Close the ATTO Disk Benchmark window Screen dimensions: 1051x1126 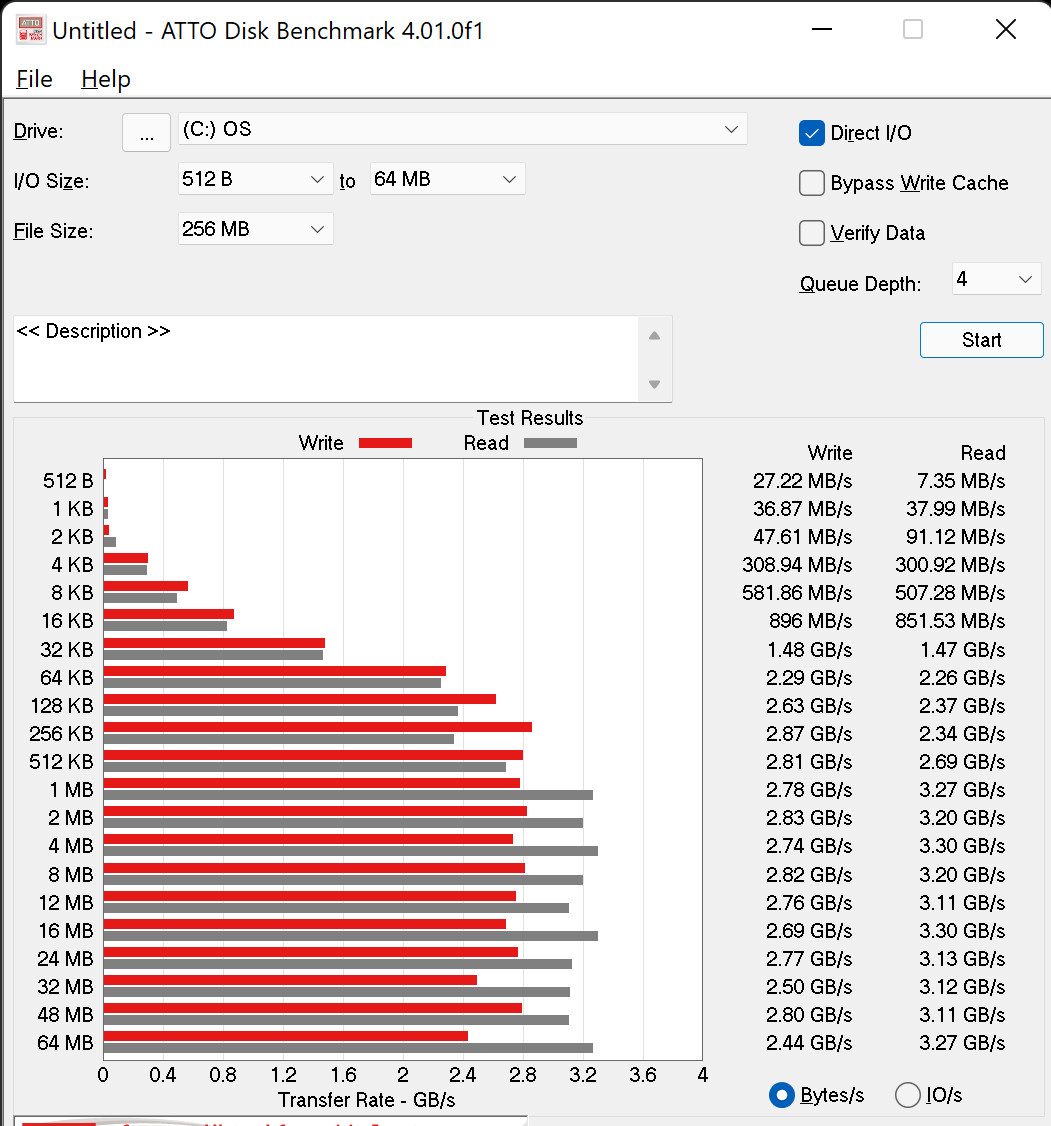coord(1006,29)
